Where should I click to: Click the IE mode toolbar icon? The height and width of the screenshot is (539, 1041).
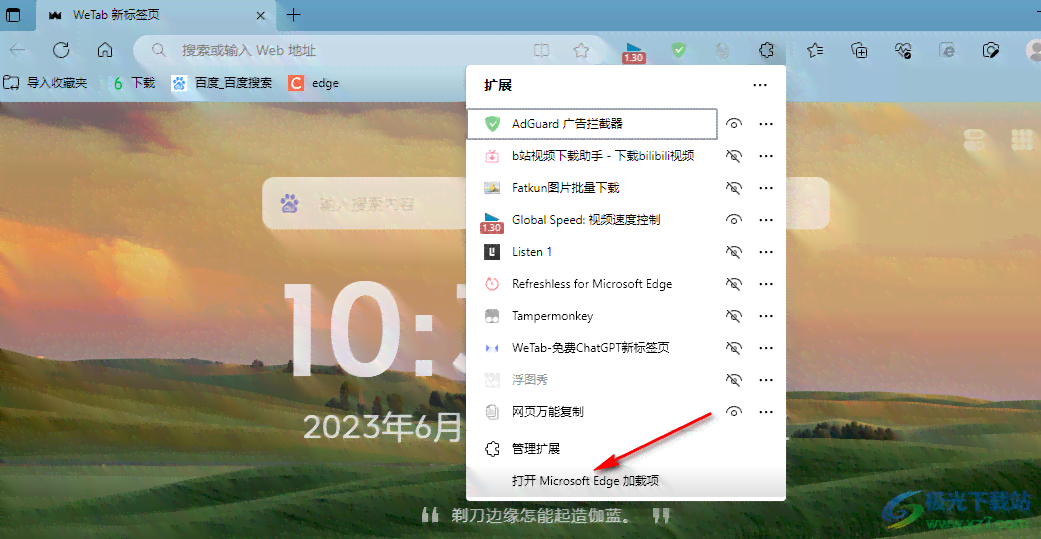[x=947, y=50]
